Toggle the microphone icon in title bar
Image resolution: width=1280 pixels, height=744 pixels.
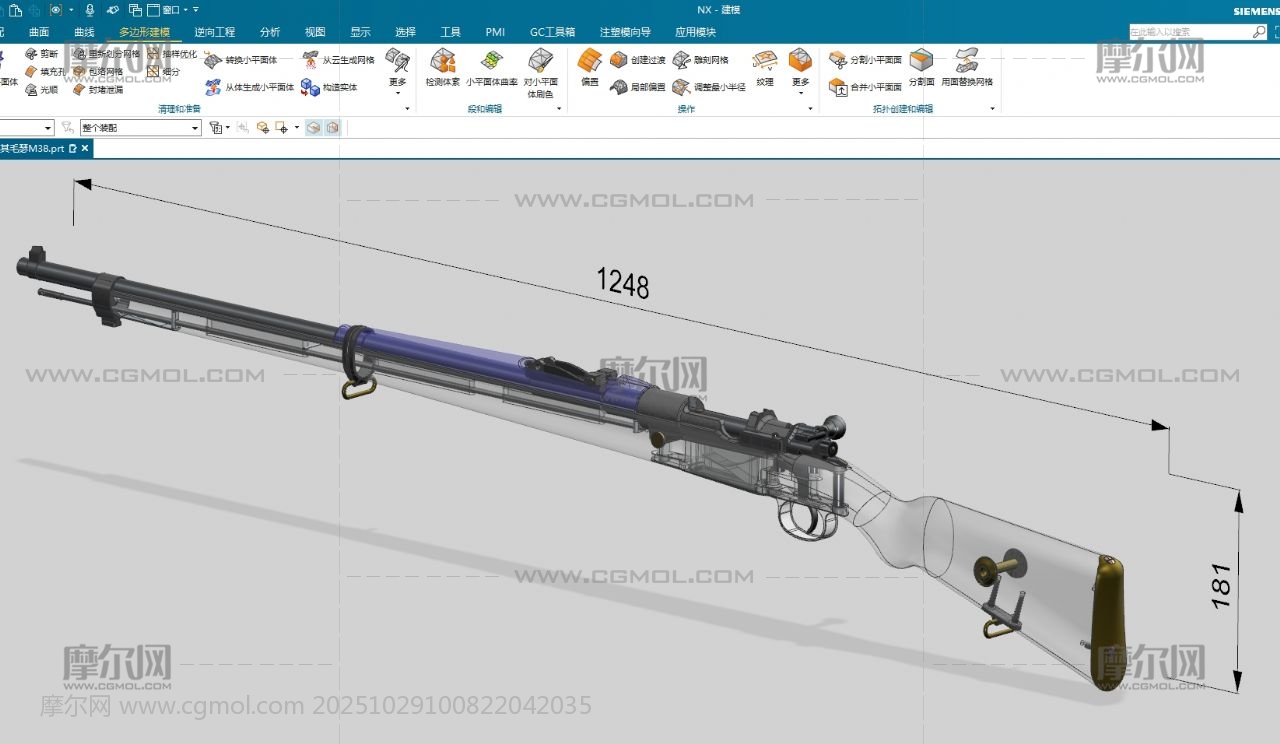pos(90,10)
